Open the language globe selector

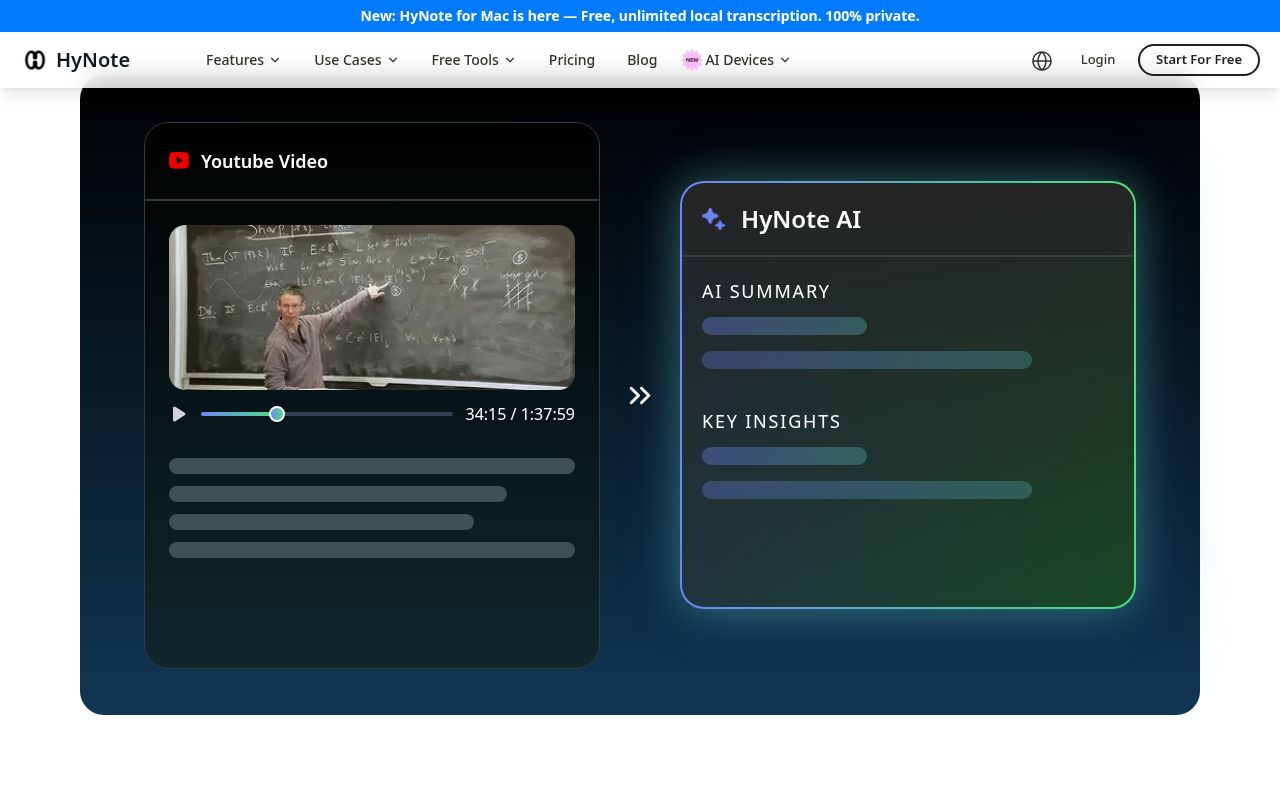pyautogui.click(x=1042, y=61)
